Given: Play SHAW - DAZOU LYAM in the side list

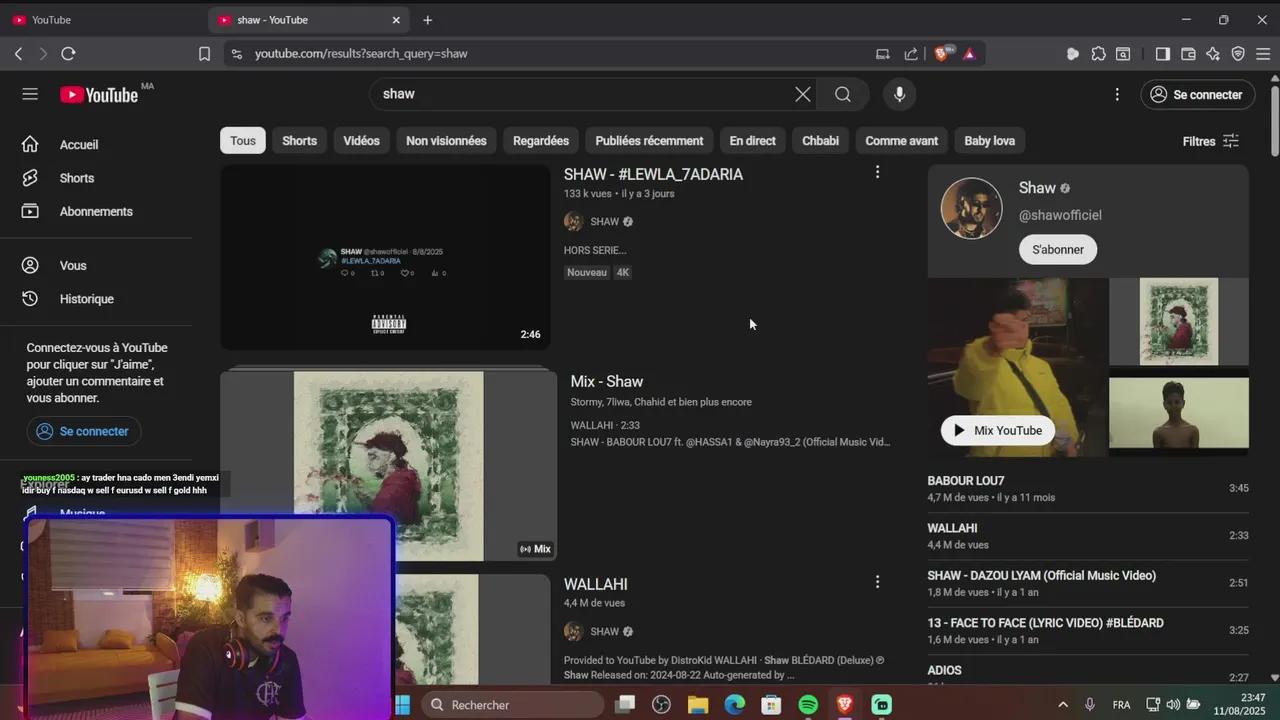Looking at the screenshot, I should pyautogui.click(x=1088, y=583).
